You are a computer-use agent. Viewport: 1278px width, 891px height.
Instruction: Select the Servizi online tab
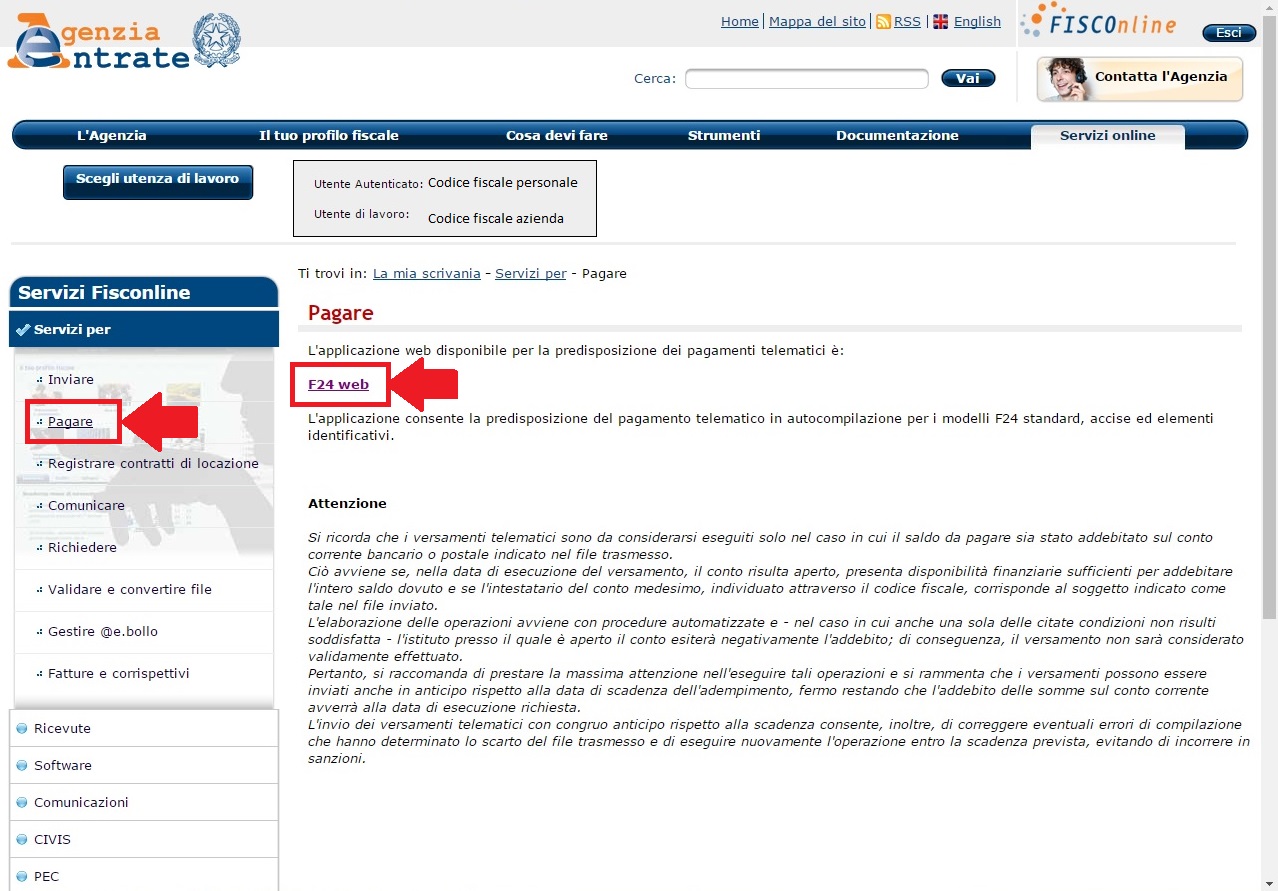pos(1108,136)
